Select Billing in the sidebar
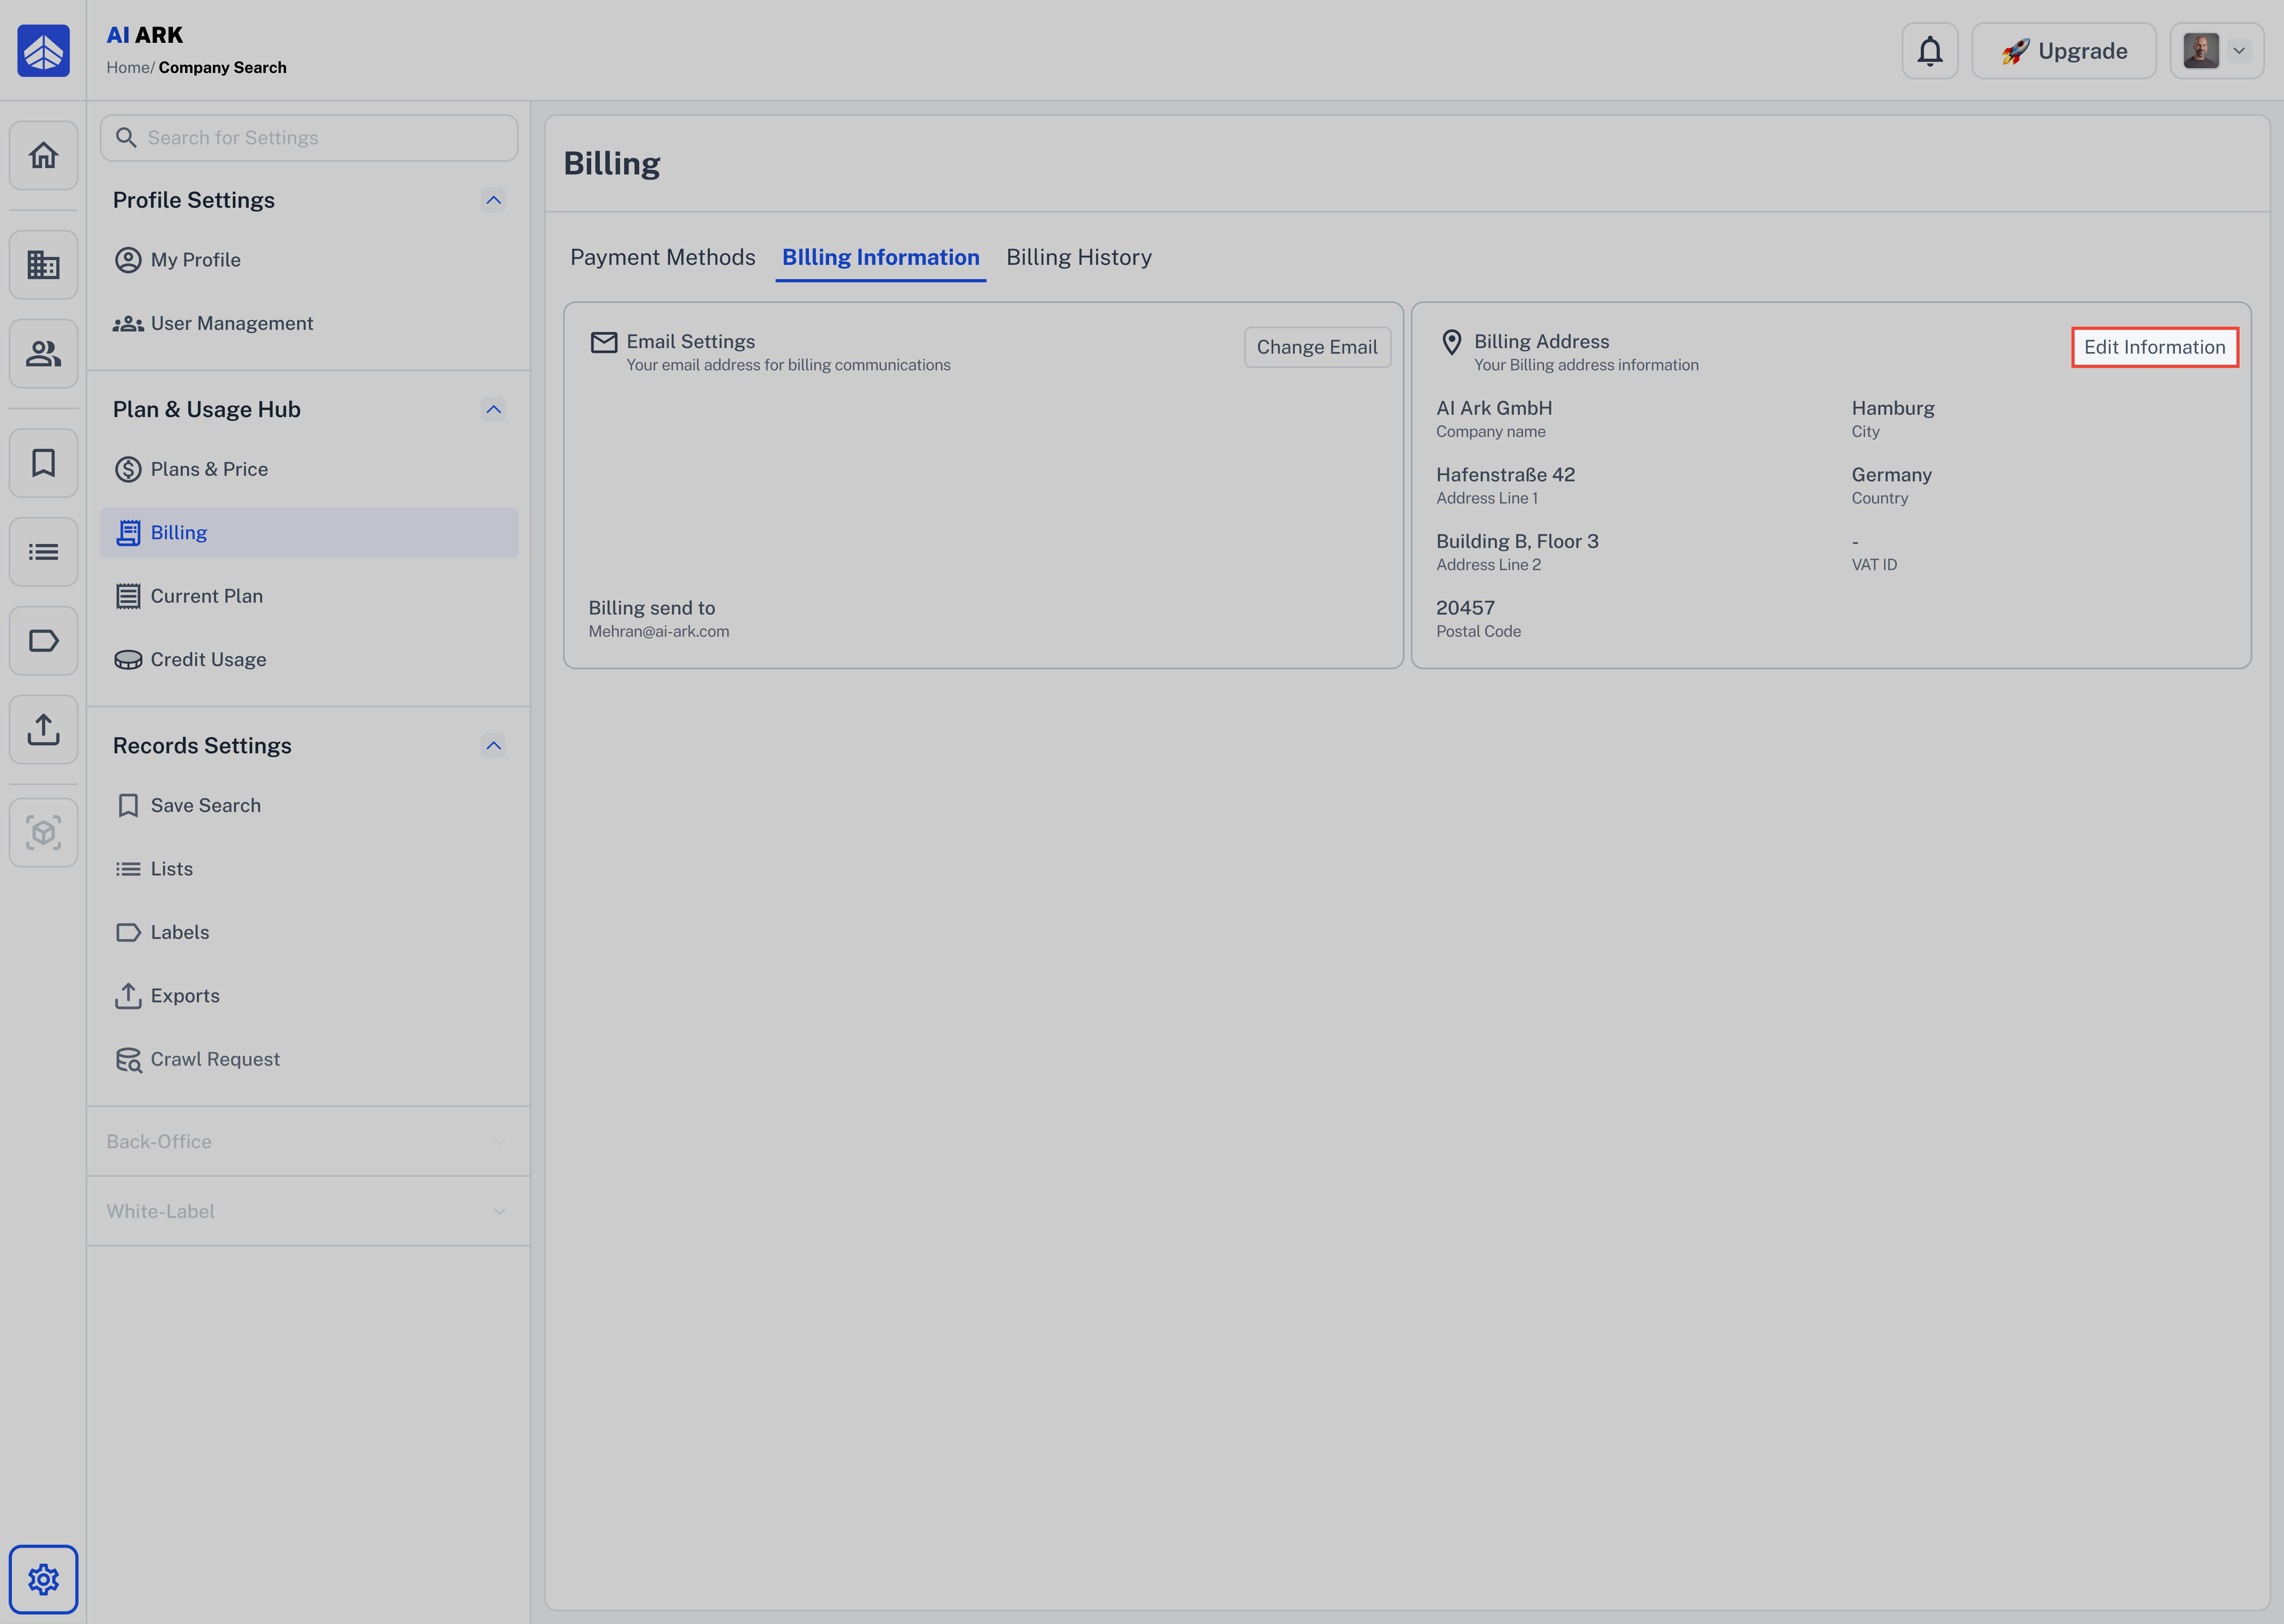This screenshot has width=2284, height=1624. coord(309,533)
